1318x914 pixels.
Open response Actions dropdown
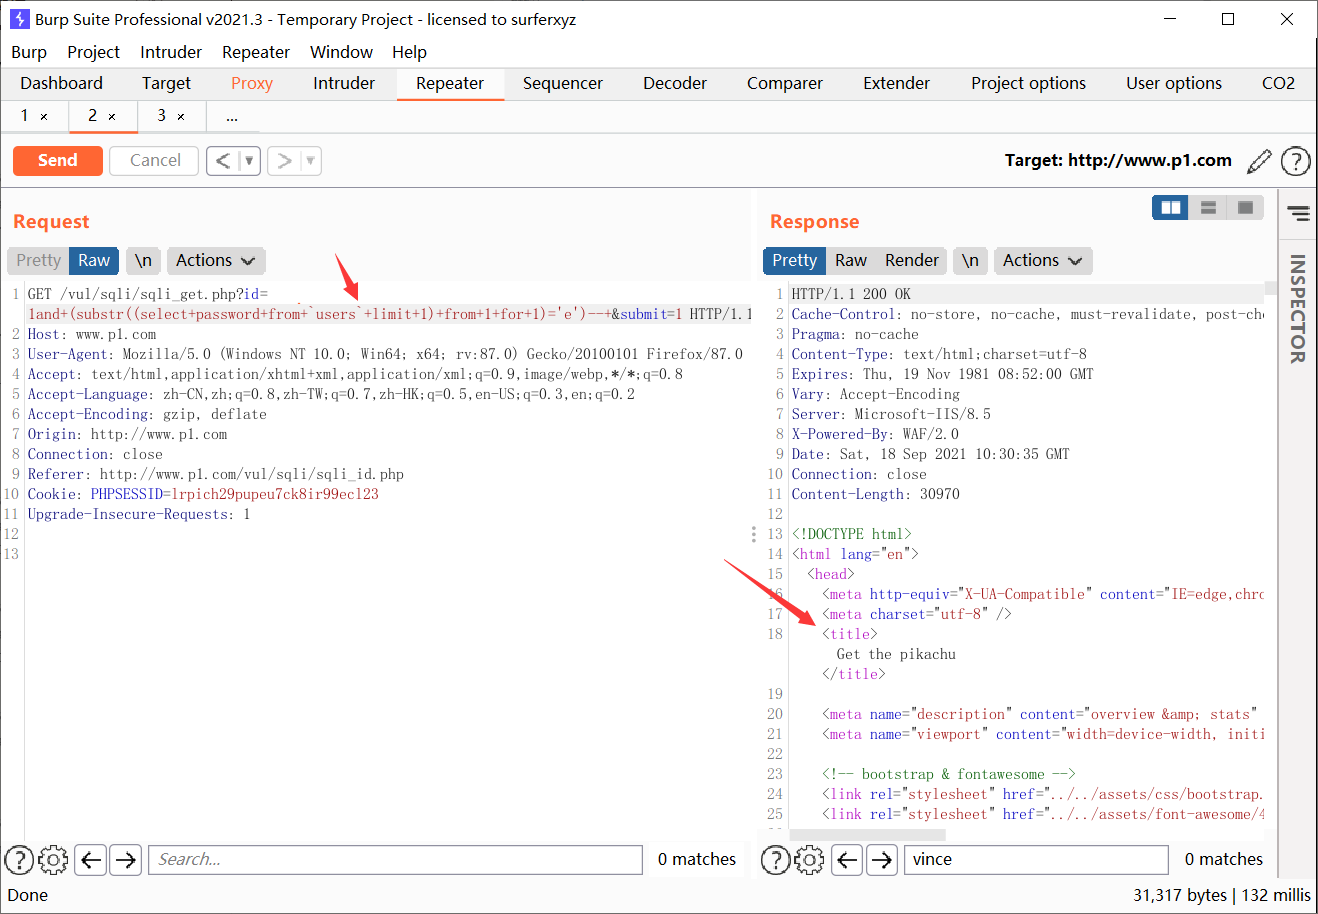click(1042, 261)
